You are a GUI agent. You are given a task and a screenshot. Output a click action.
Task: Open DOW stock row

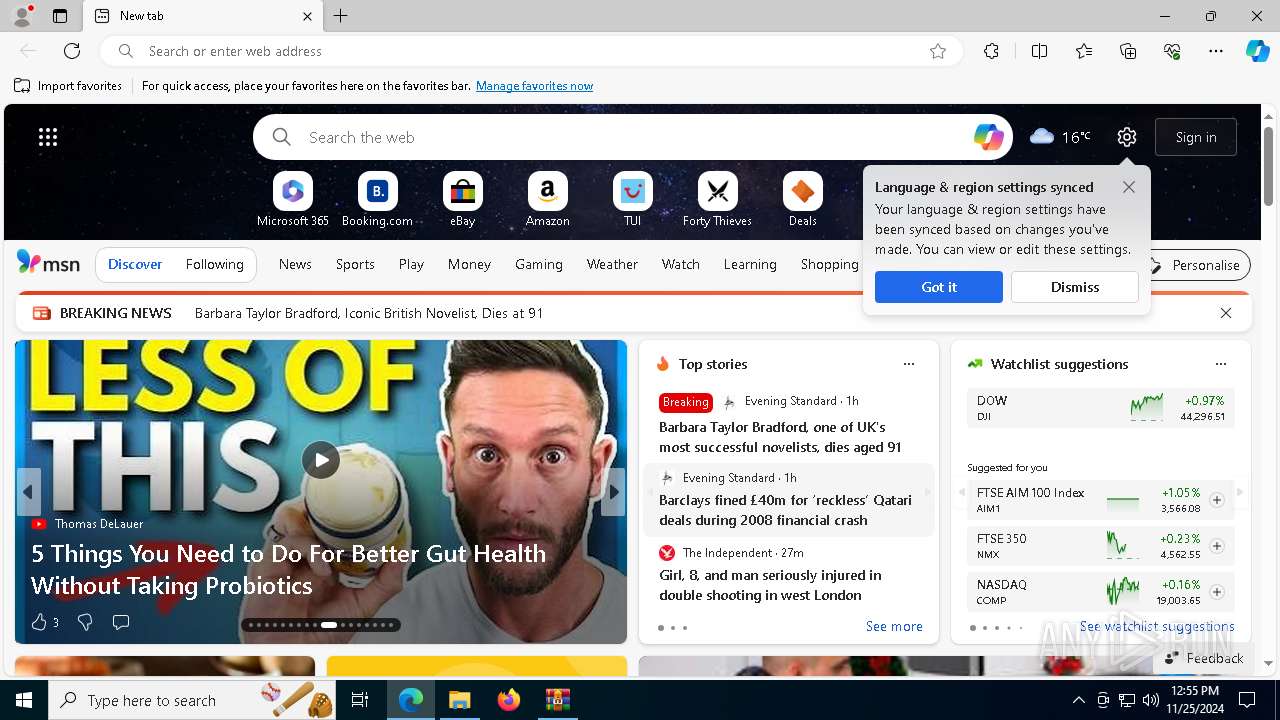click(1101, 408)
